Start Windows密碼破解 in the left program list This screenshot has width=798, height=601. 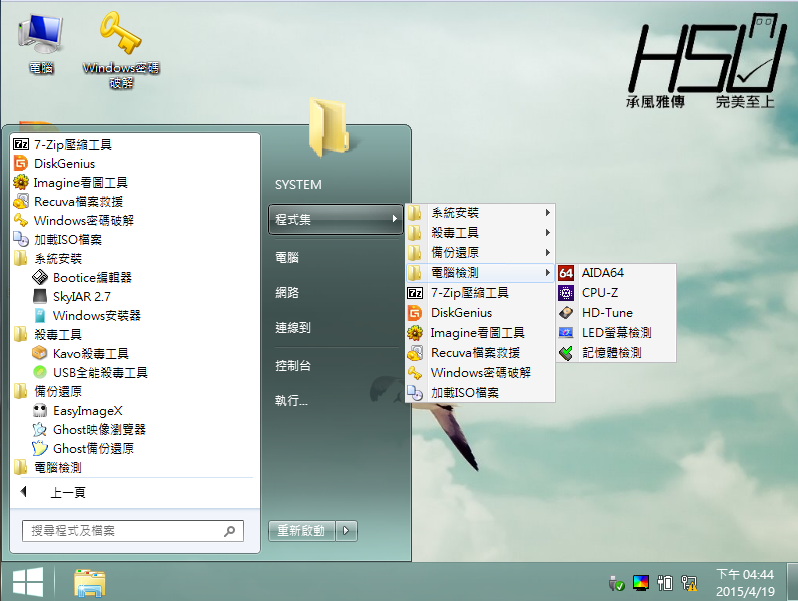pos(135,220)
